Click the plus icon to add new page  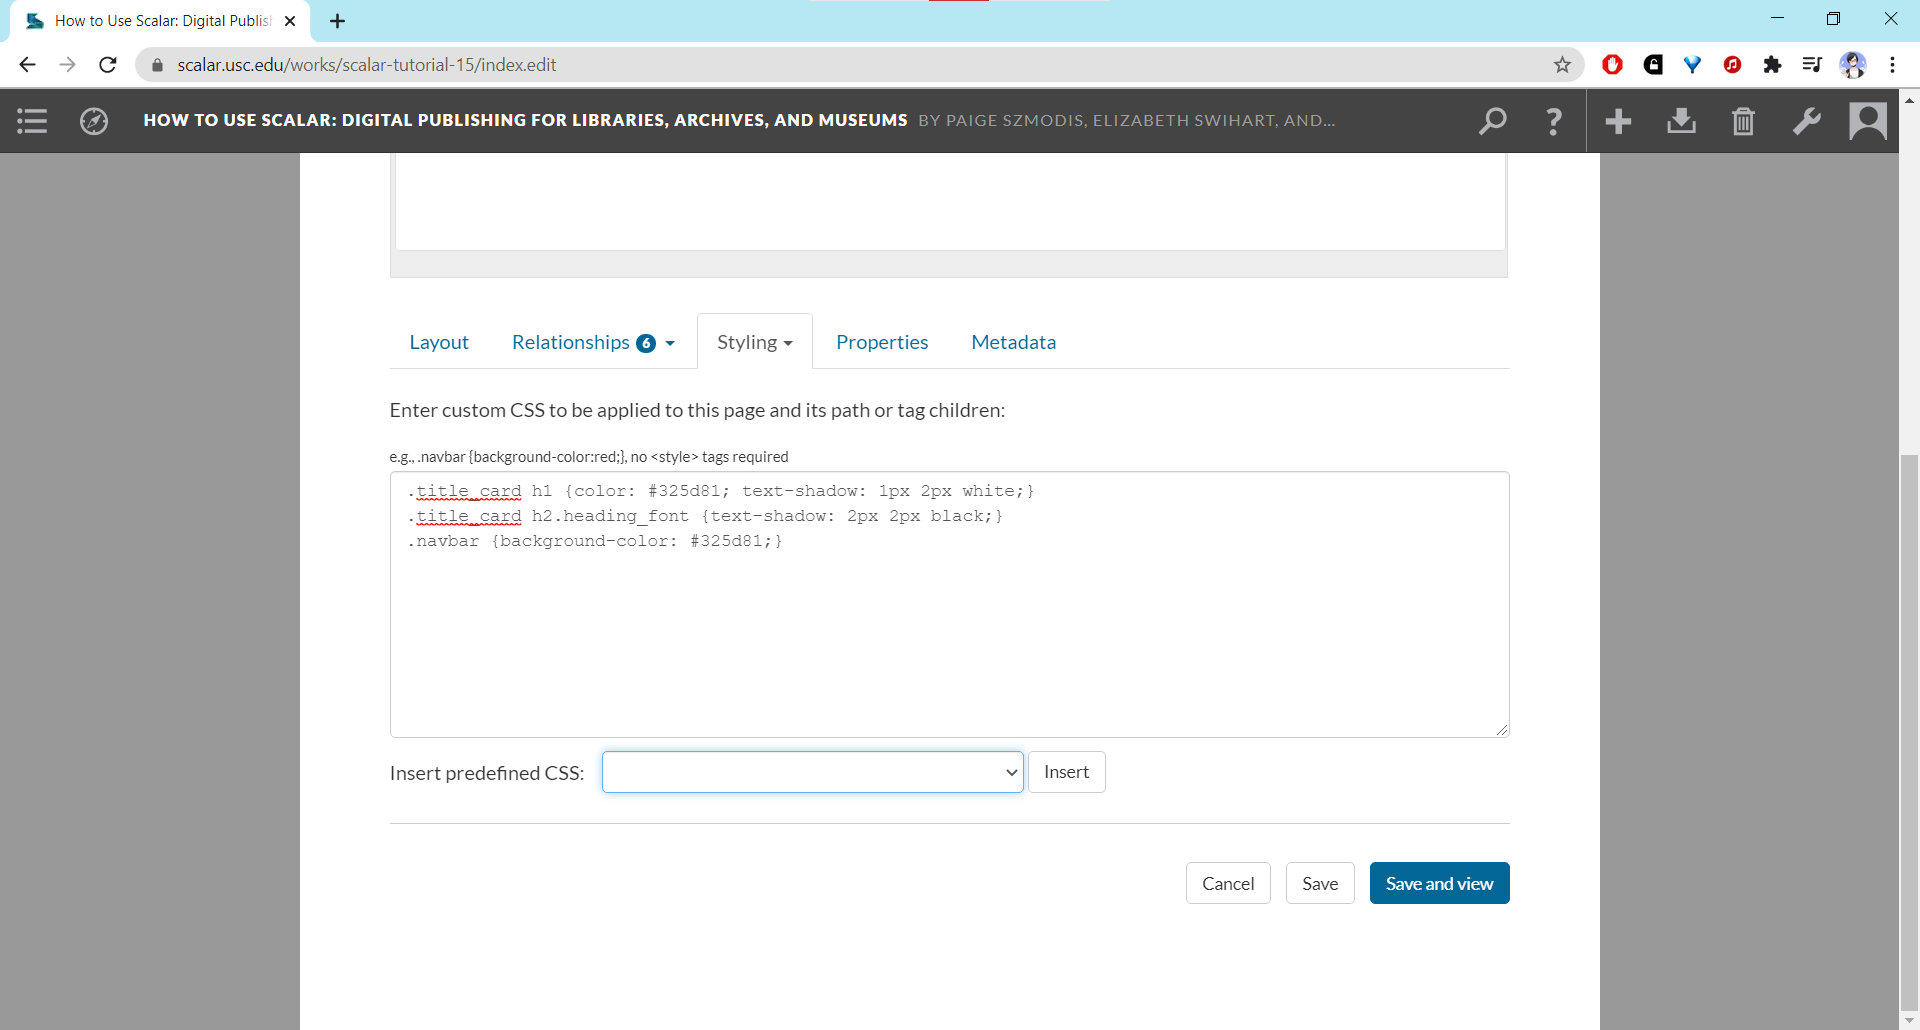point(1618,121)
